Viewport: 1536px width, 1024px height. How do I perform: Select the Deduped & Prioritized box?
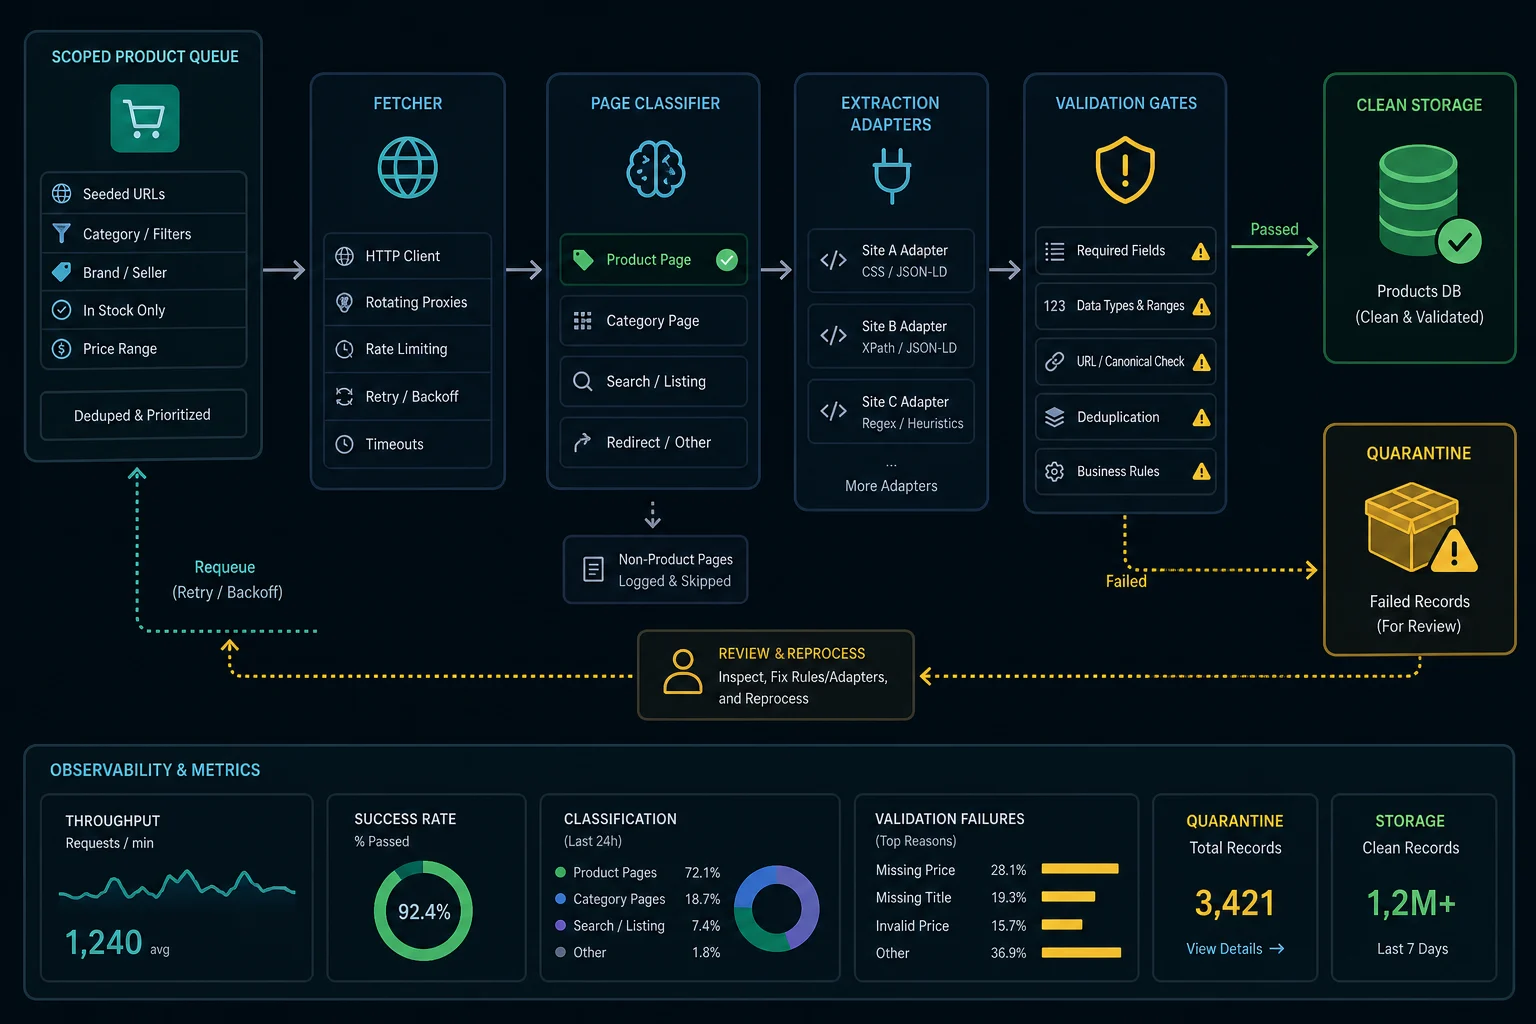[143, 415]
